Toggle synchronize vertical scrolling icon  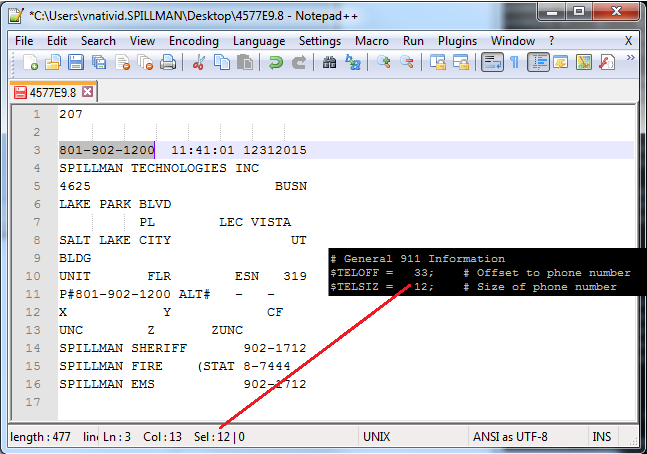[x=437, y=63]
